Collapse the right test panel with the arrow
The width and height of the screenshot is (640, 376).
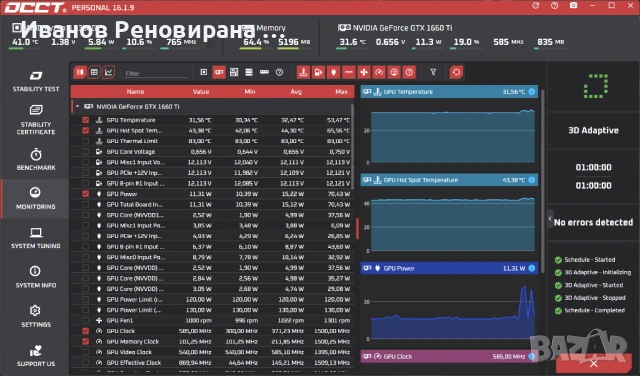(x=550, y=219)
